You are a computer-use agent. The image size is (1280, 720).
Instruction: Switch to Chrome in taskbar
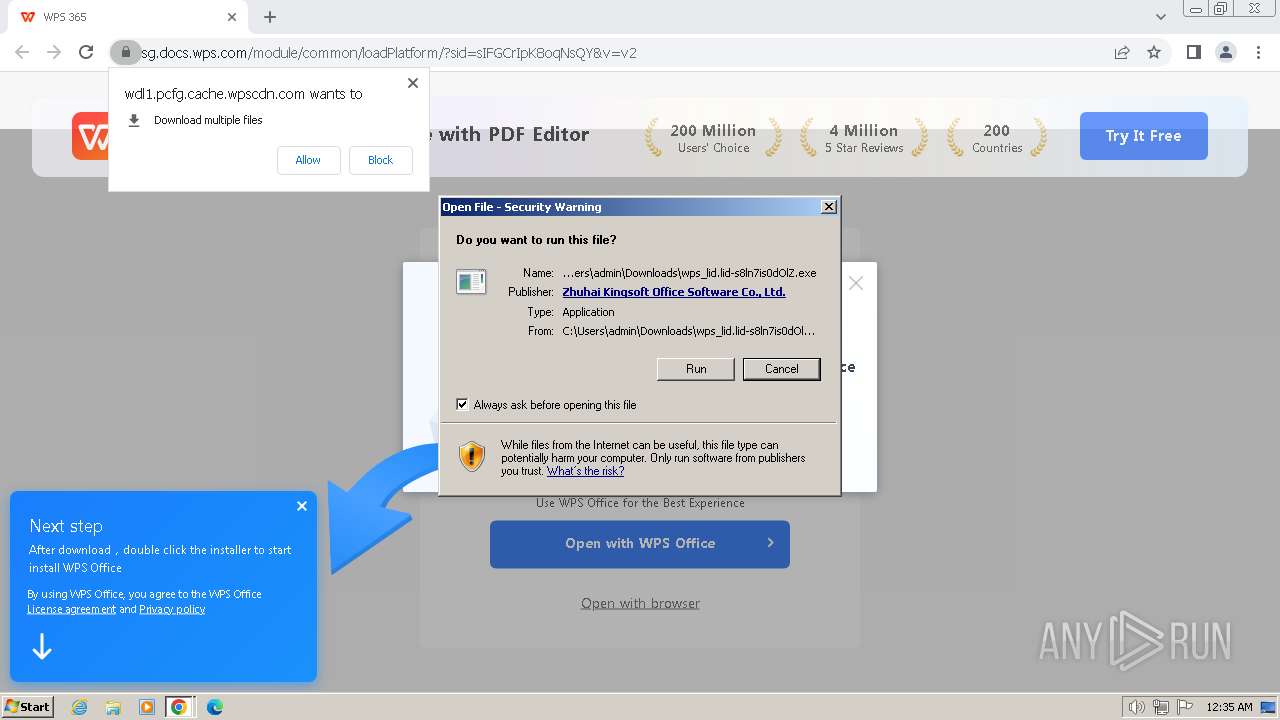(179, 707)
